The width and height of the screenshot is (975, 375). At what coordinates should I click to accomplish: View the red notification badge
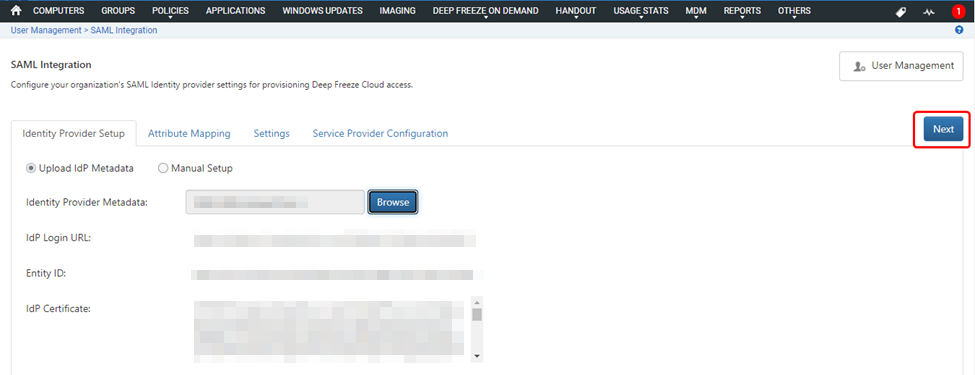958,11
